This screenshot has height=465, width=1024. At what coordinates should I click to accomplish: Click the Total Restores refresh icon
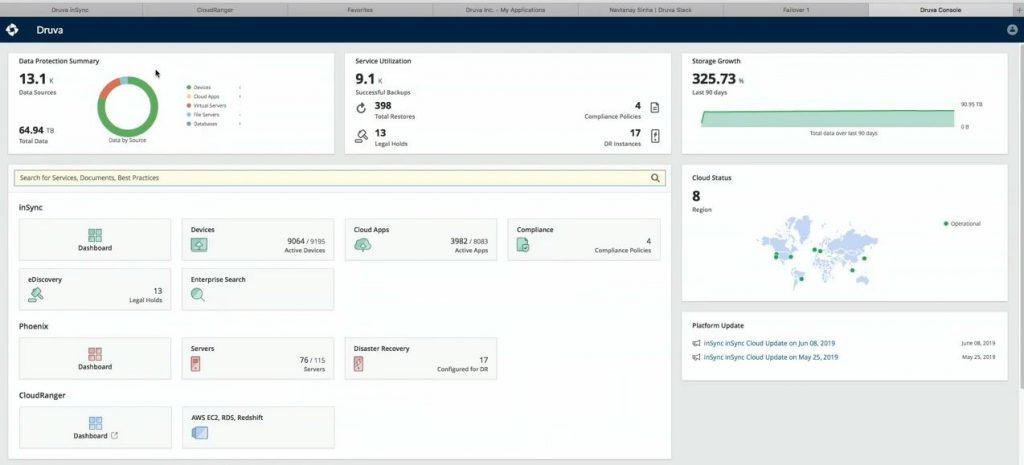coord(361,108)
